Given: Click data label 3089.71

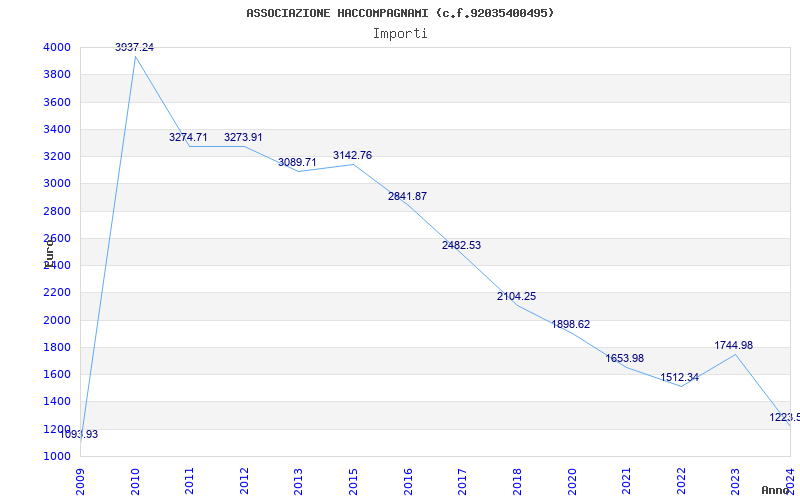Looking at the screenshot, I should [297, 162].
